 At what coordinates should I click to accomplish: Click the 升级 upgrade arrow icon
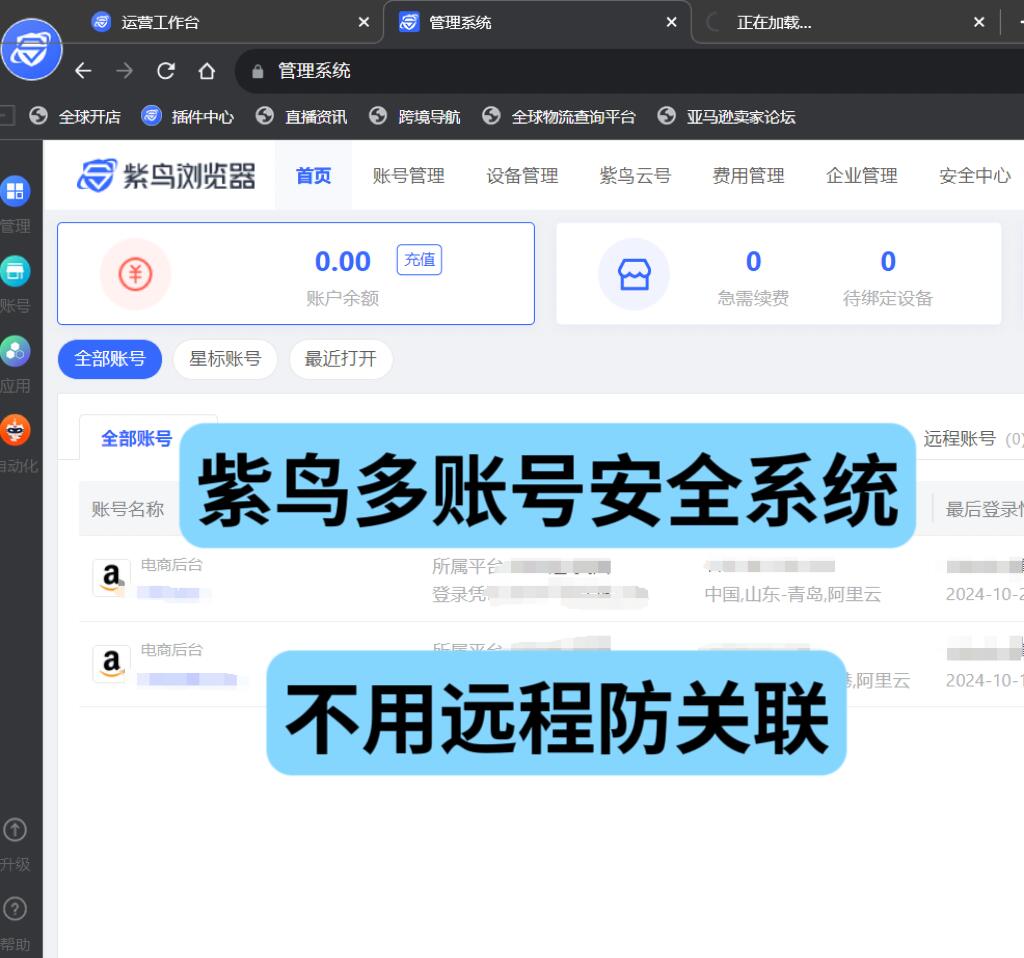pos(15,830)
